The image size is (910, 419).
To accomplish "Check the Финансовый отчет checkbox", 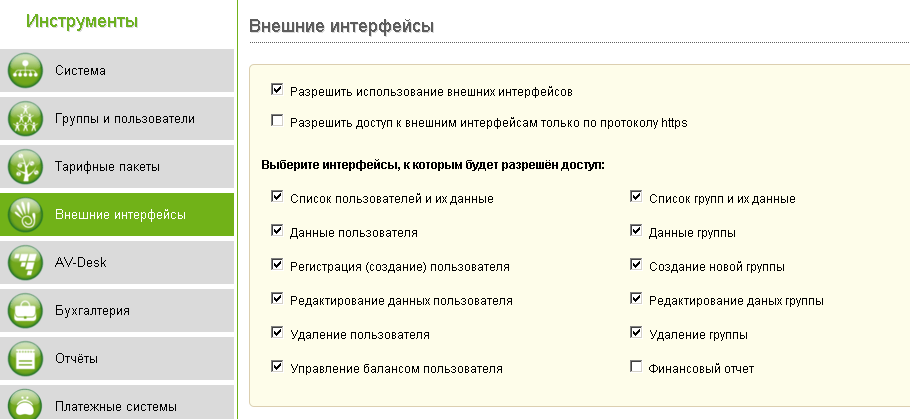I will pyautogui.click(x=636, y=367).
